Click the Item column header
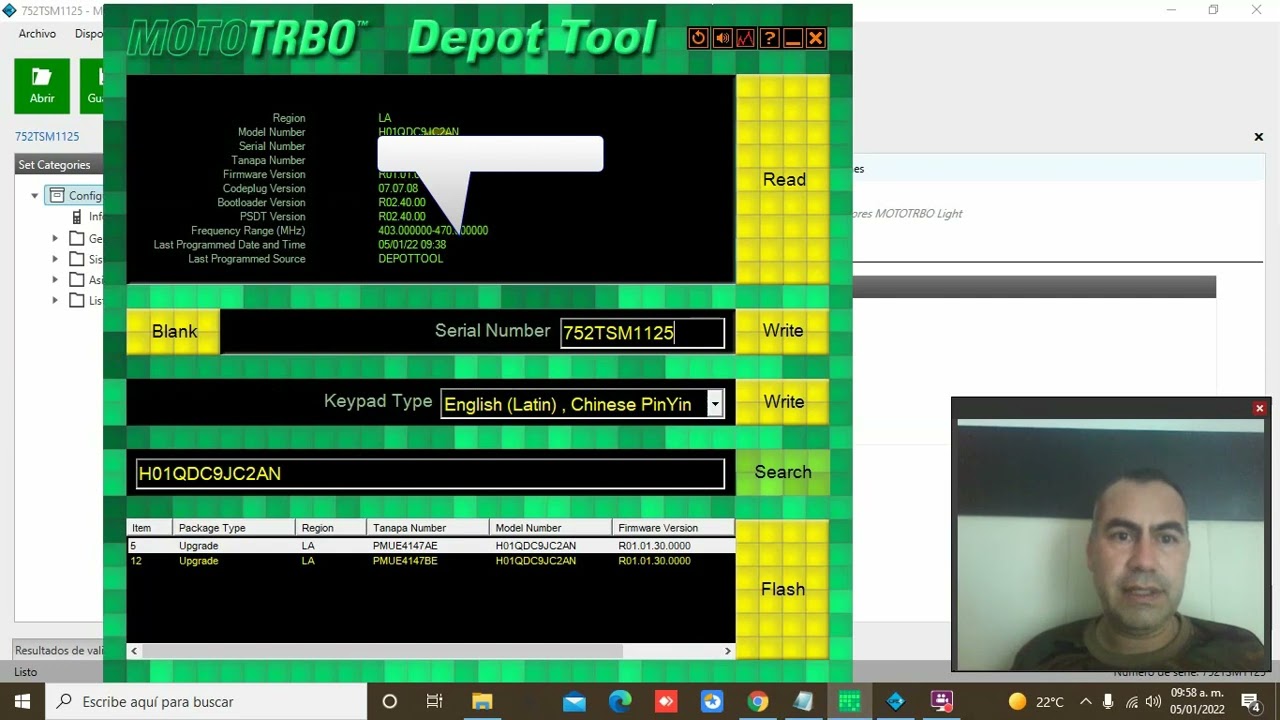Screen dimensions: 1280x720 pos(150,528)
